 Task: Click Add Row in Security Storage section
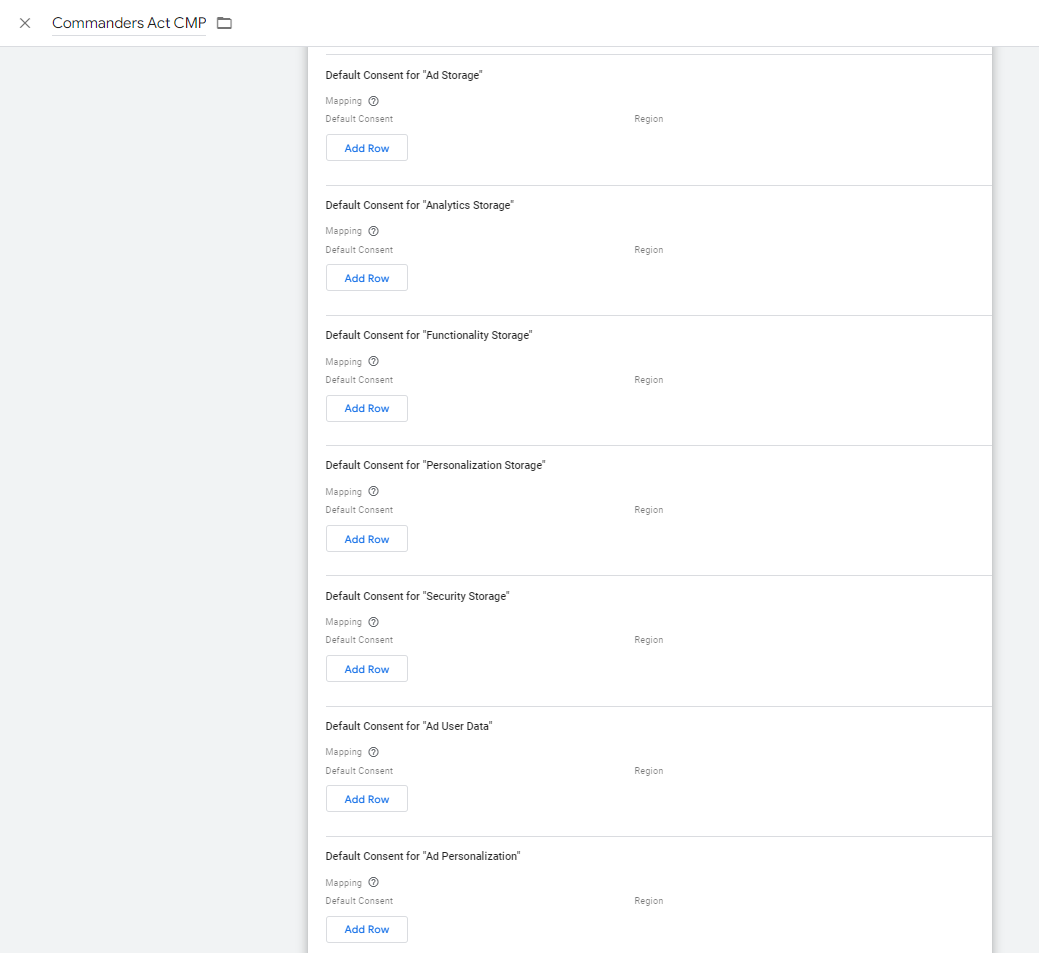click(x=366, y=669)
